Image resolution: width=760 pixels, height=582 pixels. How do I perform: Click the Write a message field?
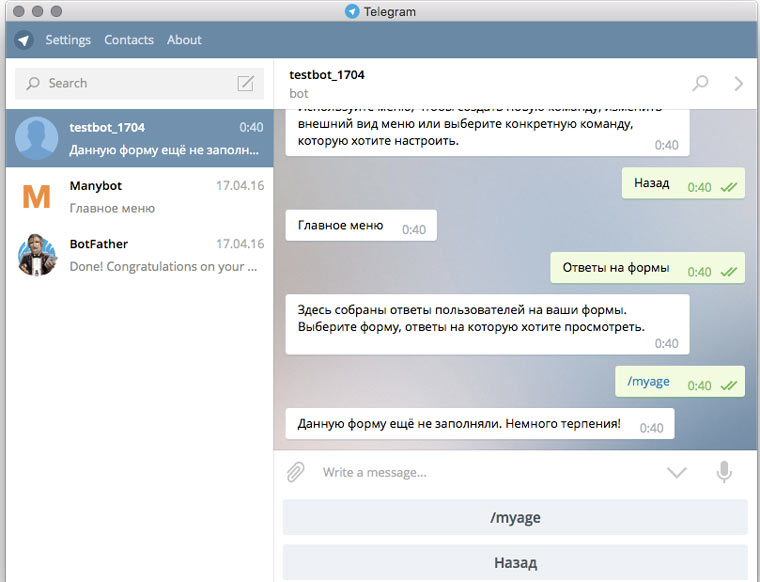pos(490,472)
